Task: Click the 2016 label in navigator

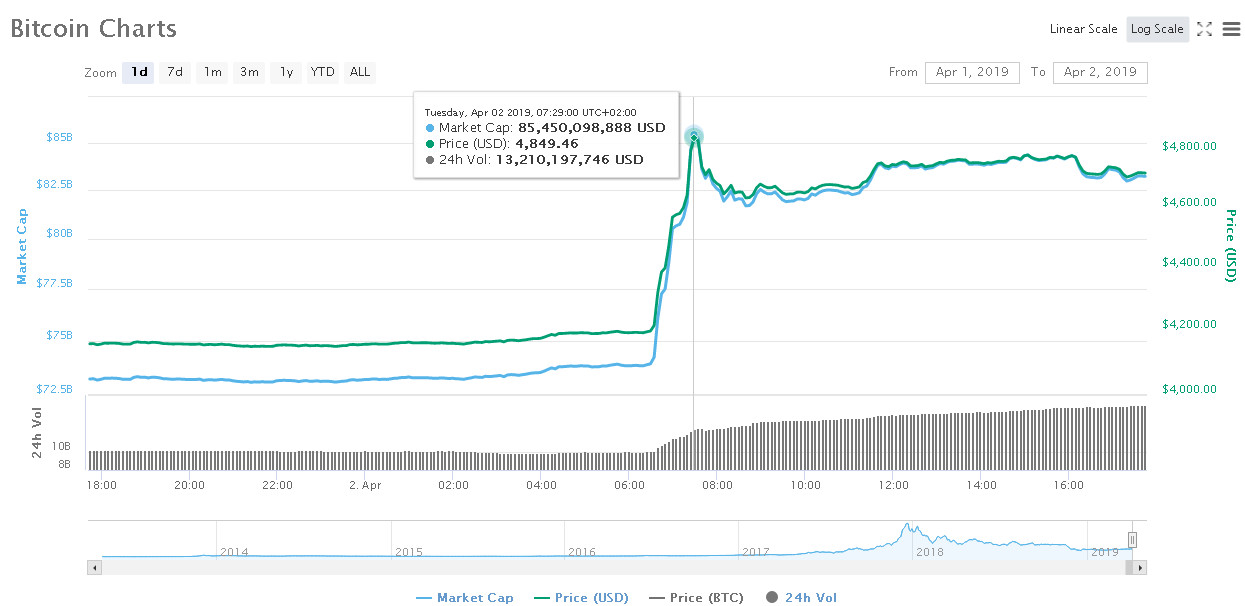Action: click(x=582, y=552)
